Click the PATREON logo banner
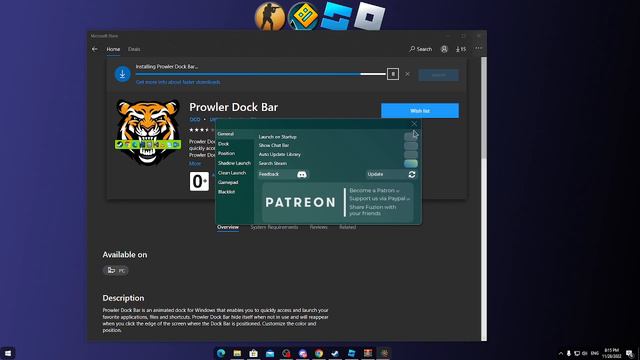Image resolution: width=640 pixels, height=360 pixels. (300, 202)
